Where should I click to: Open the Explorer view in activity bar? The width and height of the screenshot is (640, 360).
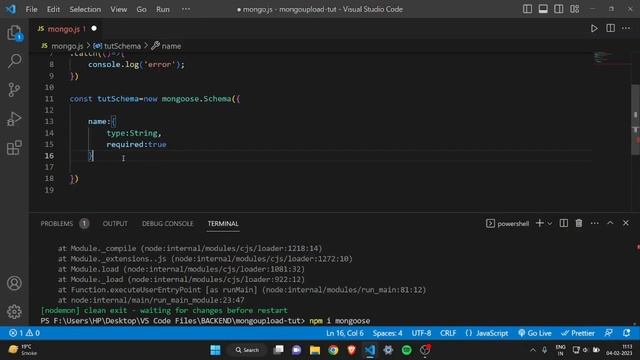click(x=14, y=33)
